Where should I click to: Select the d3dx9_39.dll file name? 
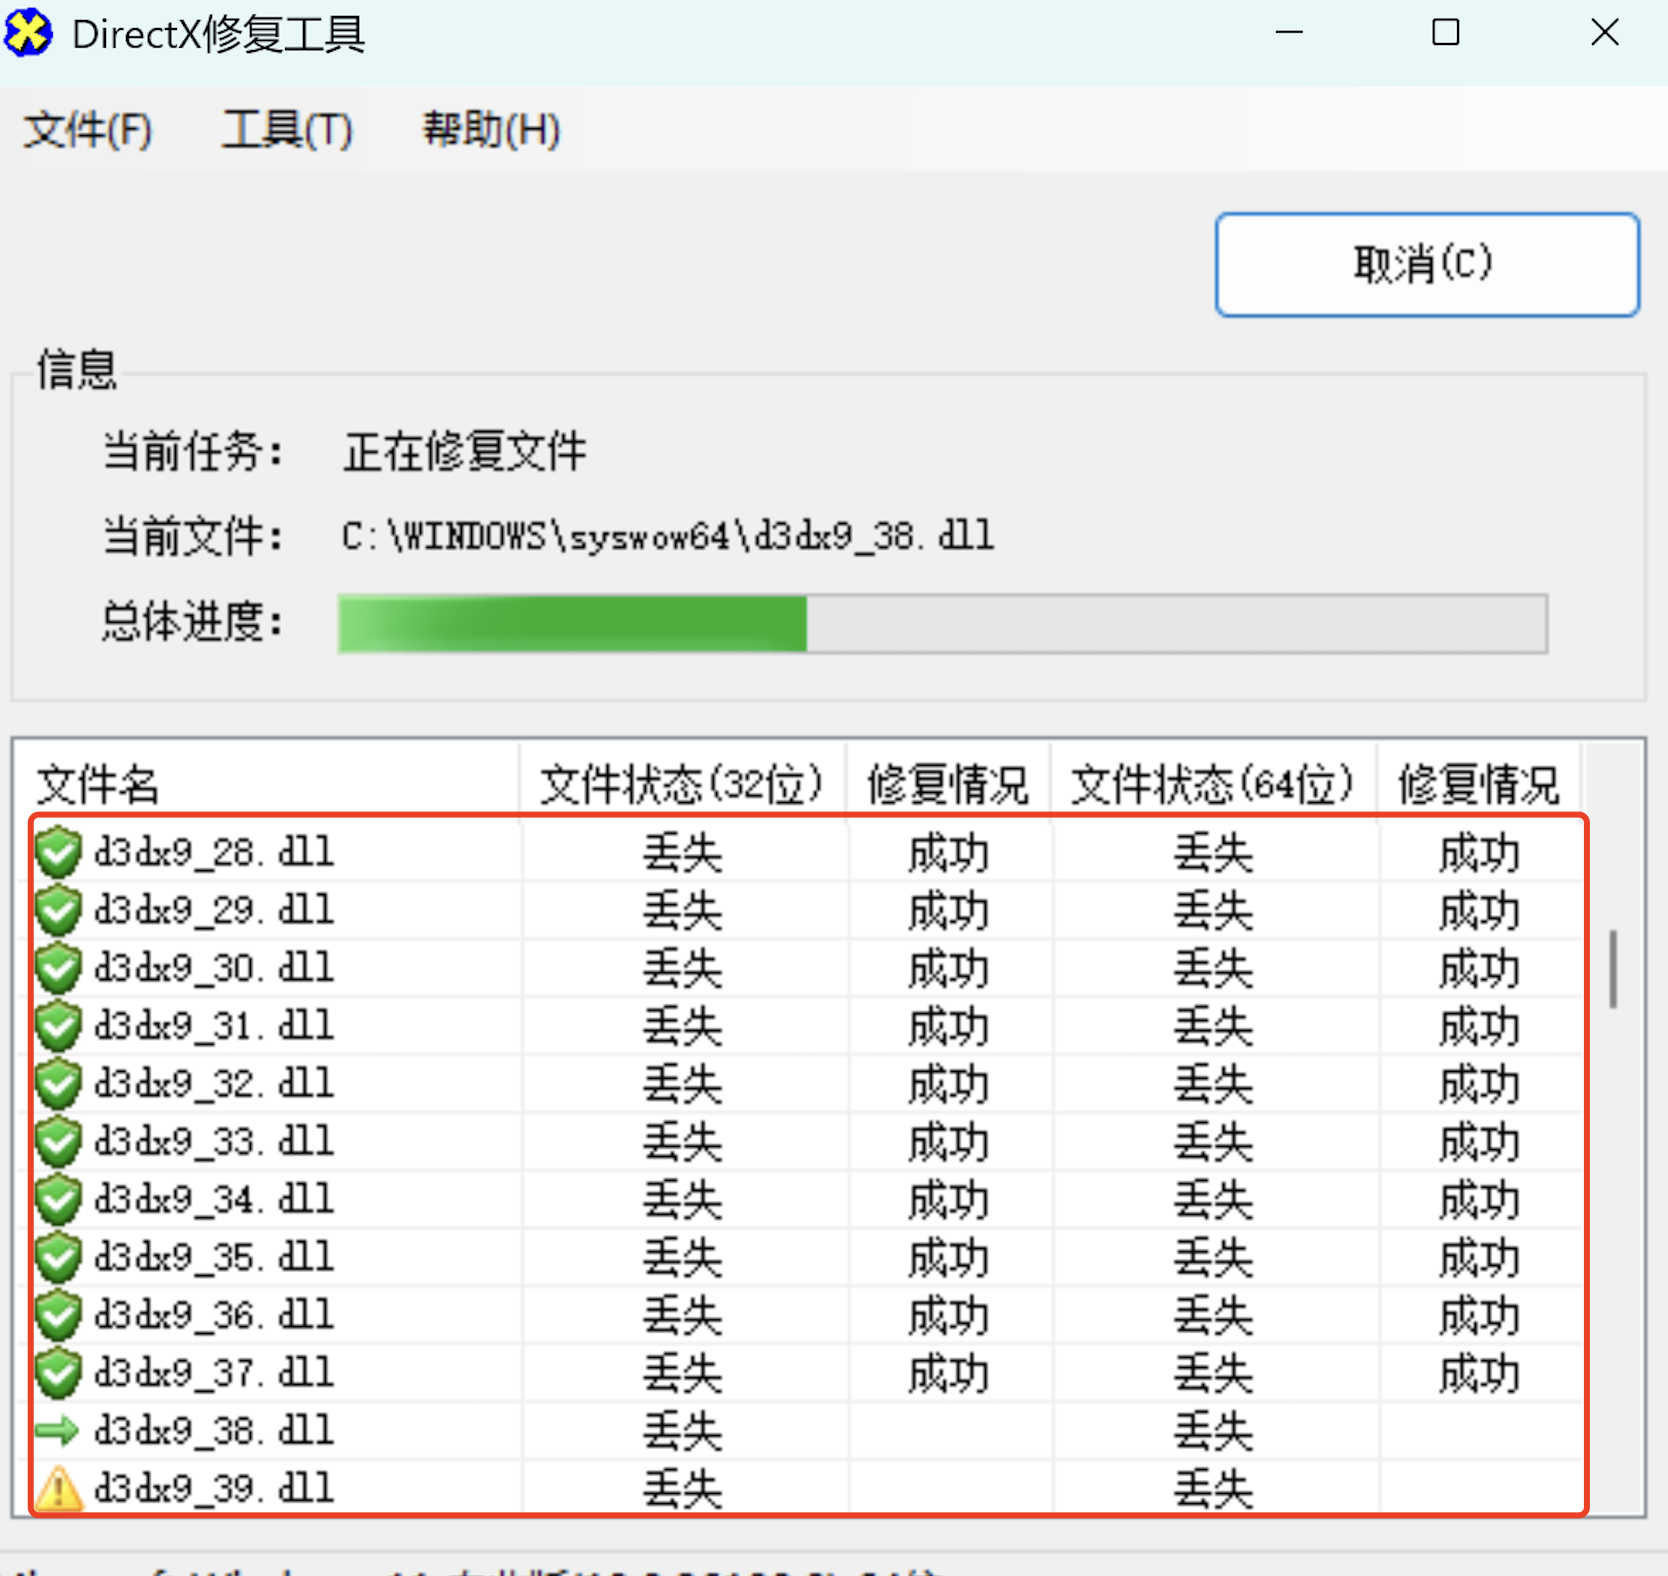[x=214, y=1489]
